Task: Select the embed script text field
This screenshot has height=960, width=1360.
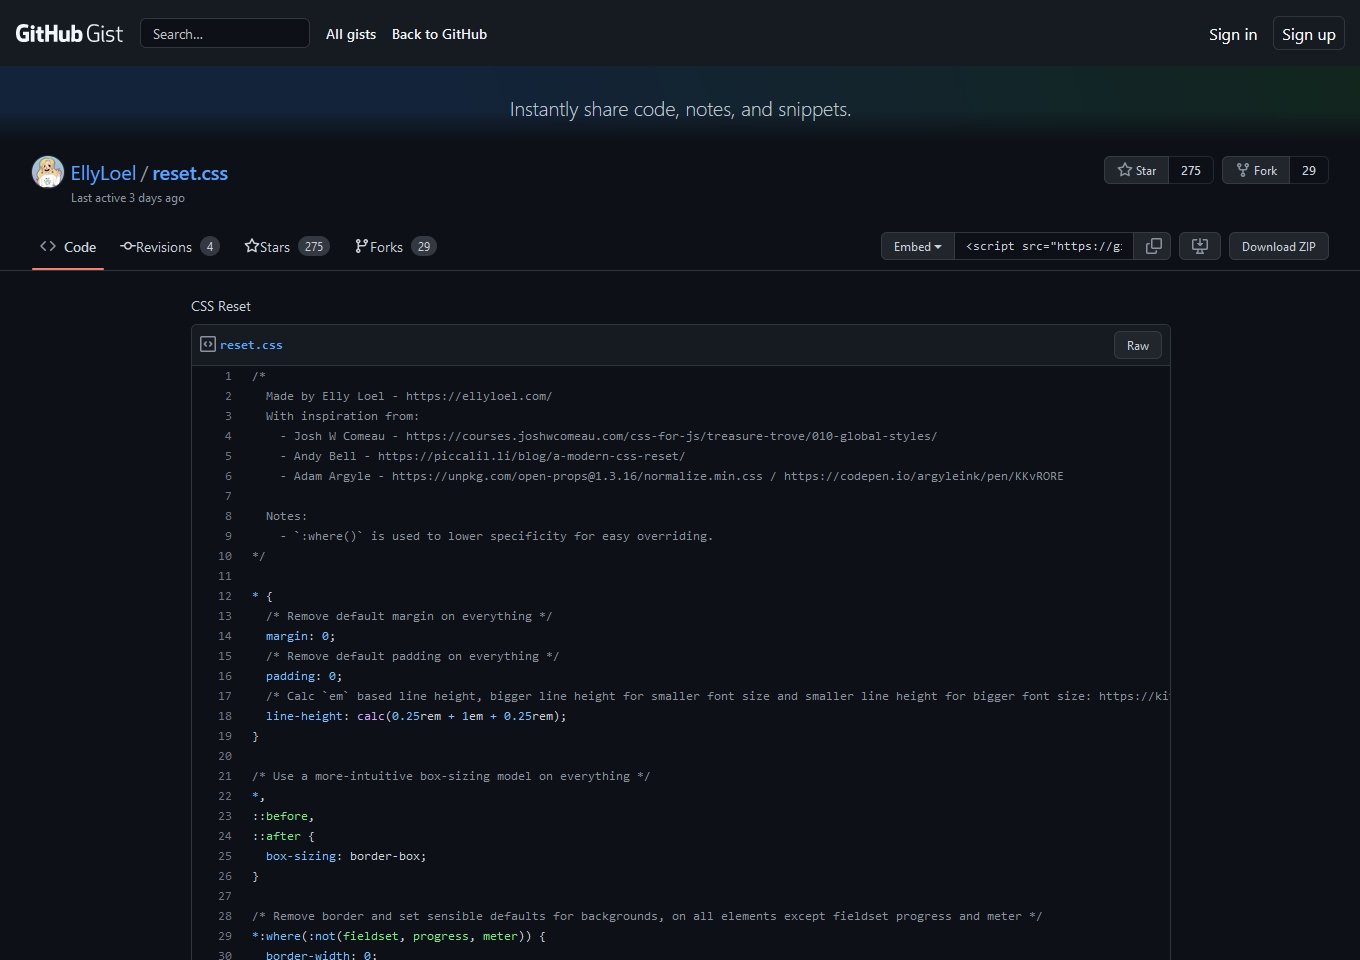Action: 1043,246
